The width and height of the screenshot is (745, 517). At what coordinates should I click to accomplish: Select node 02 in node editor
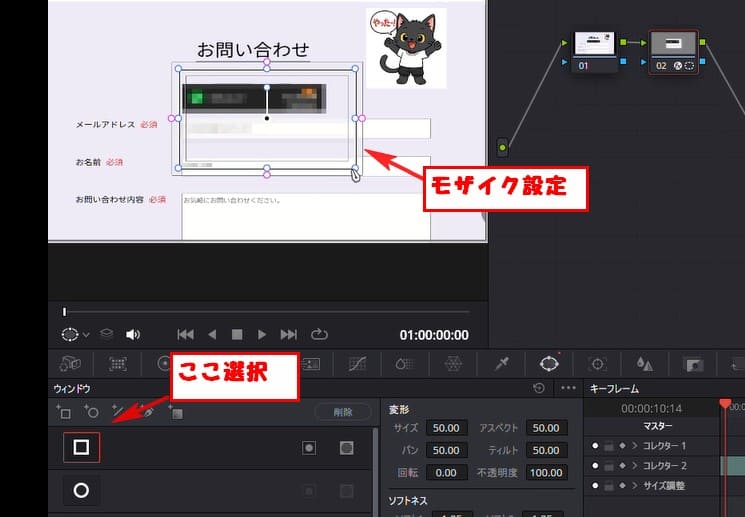click(673, 50)
